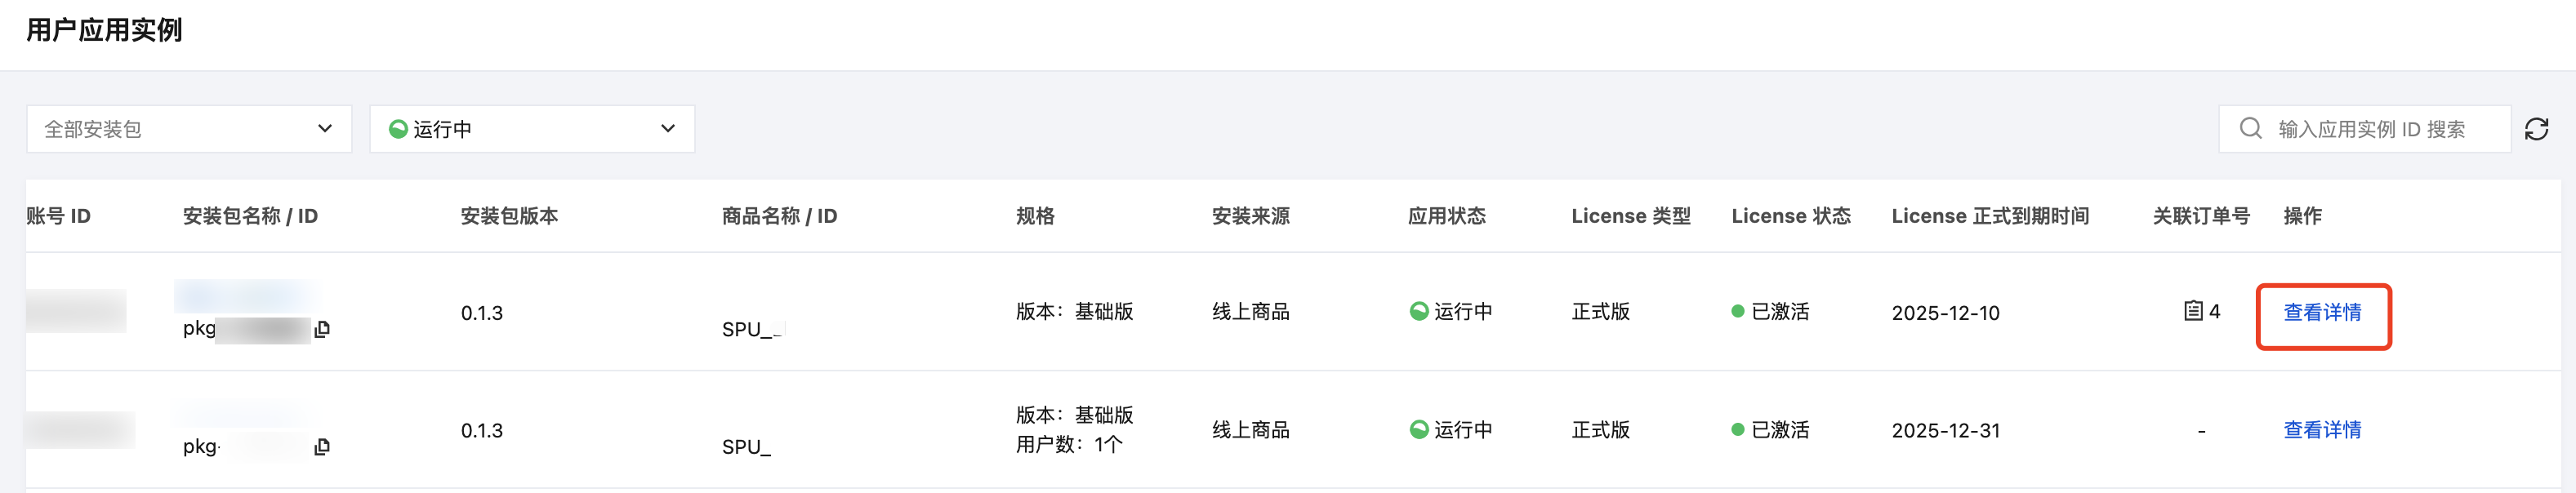Image resolution: width=2576 pixels, height=493 pixels.
Task: Copy the first row's package ID
Action: click(322, 329)
